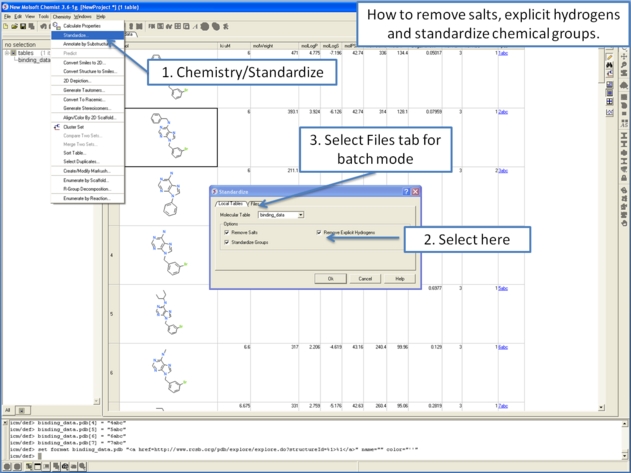Uncheck the Remove Salts checkbox
Screen dimensions: 631x473
point(227,232)
